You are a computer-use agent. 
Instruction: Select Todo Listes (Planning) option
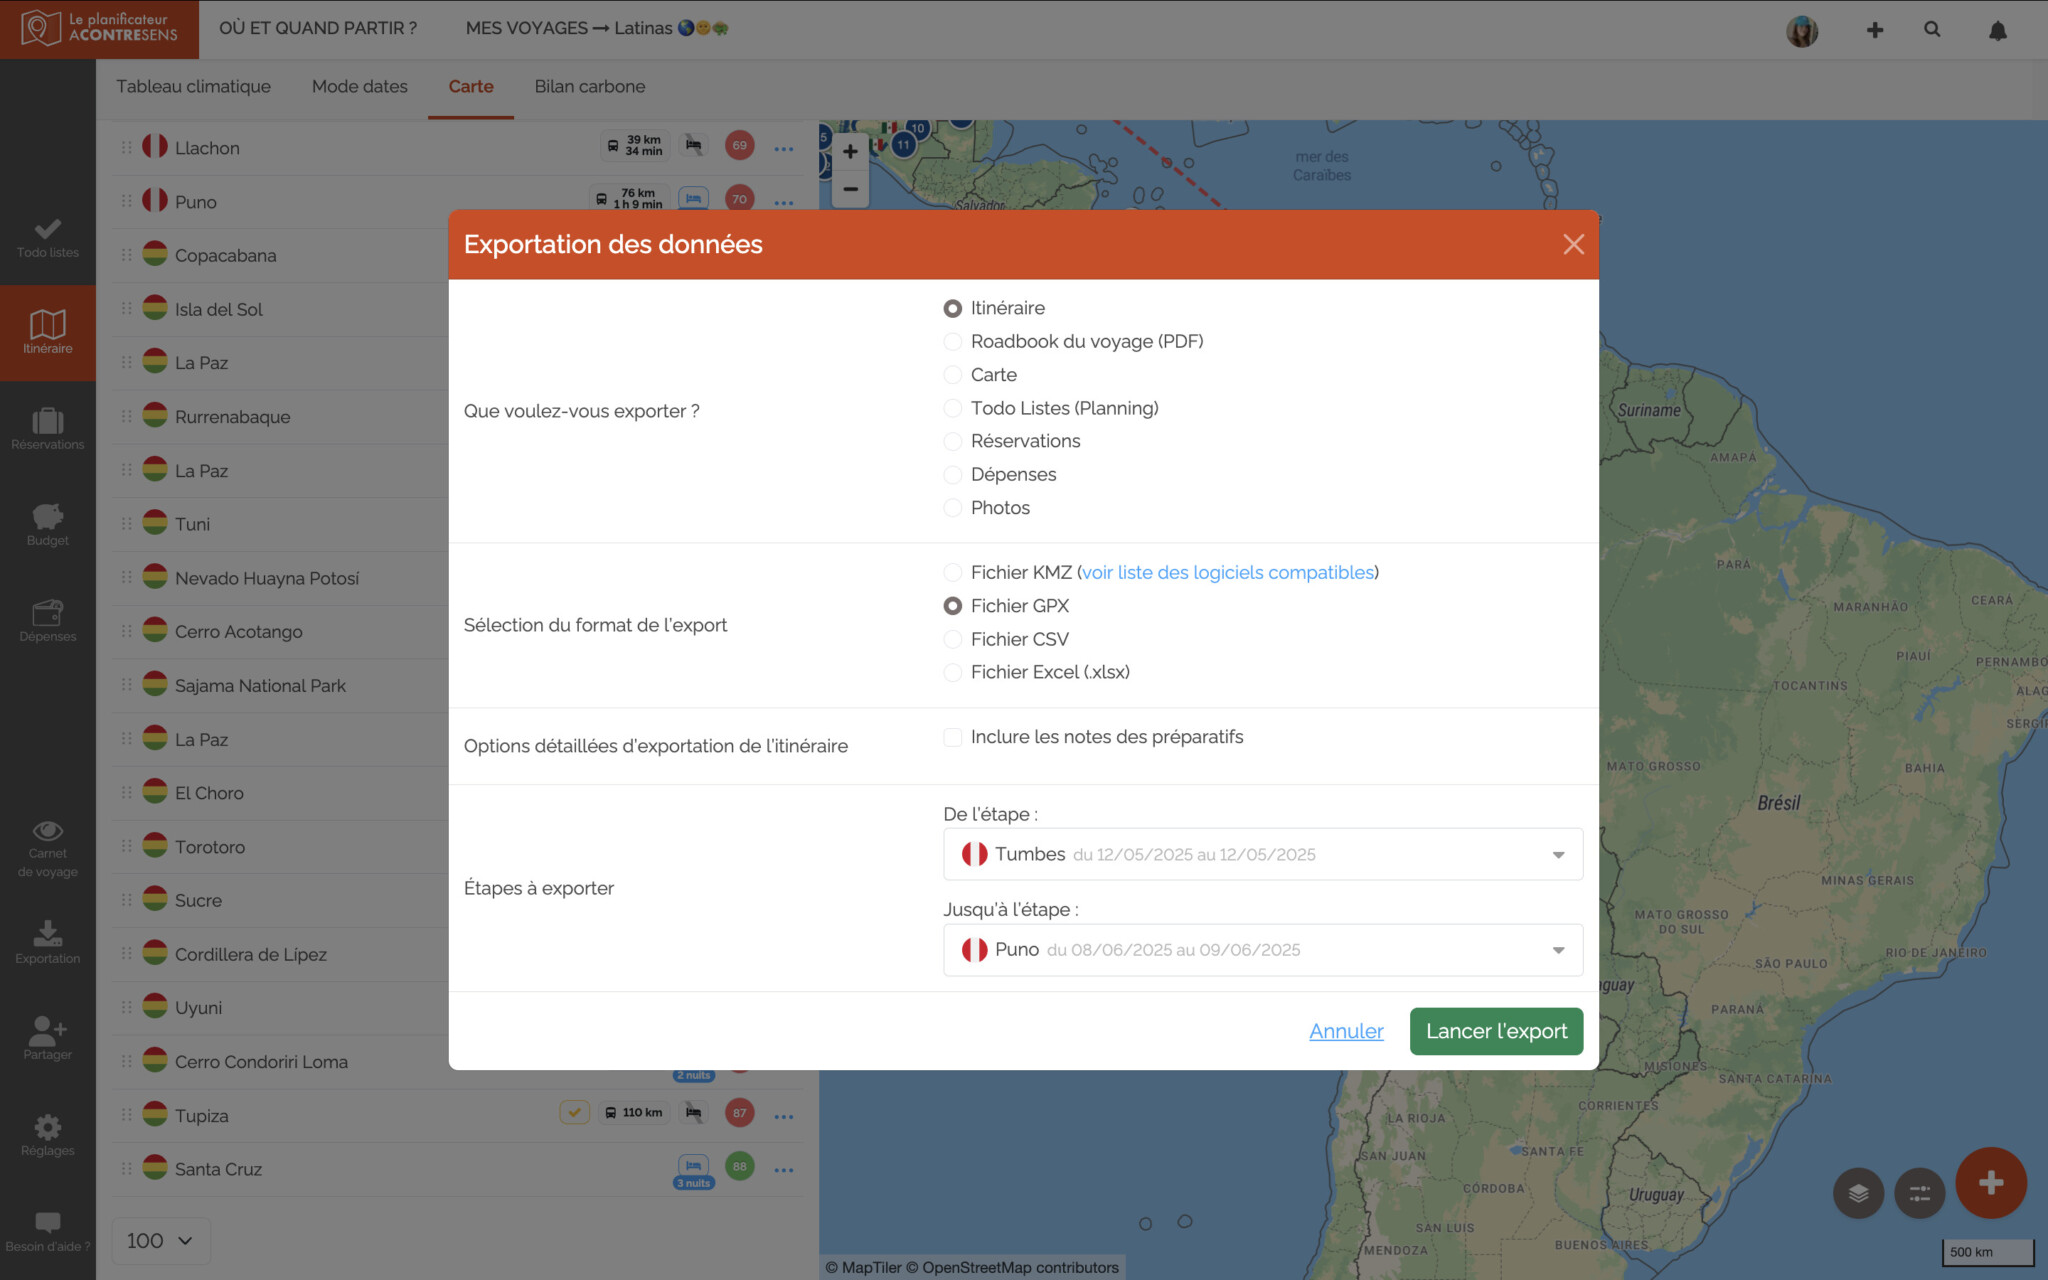(952, 408)
